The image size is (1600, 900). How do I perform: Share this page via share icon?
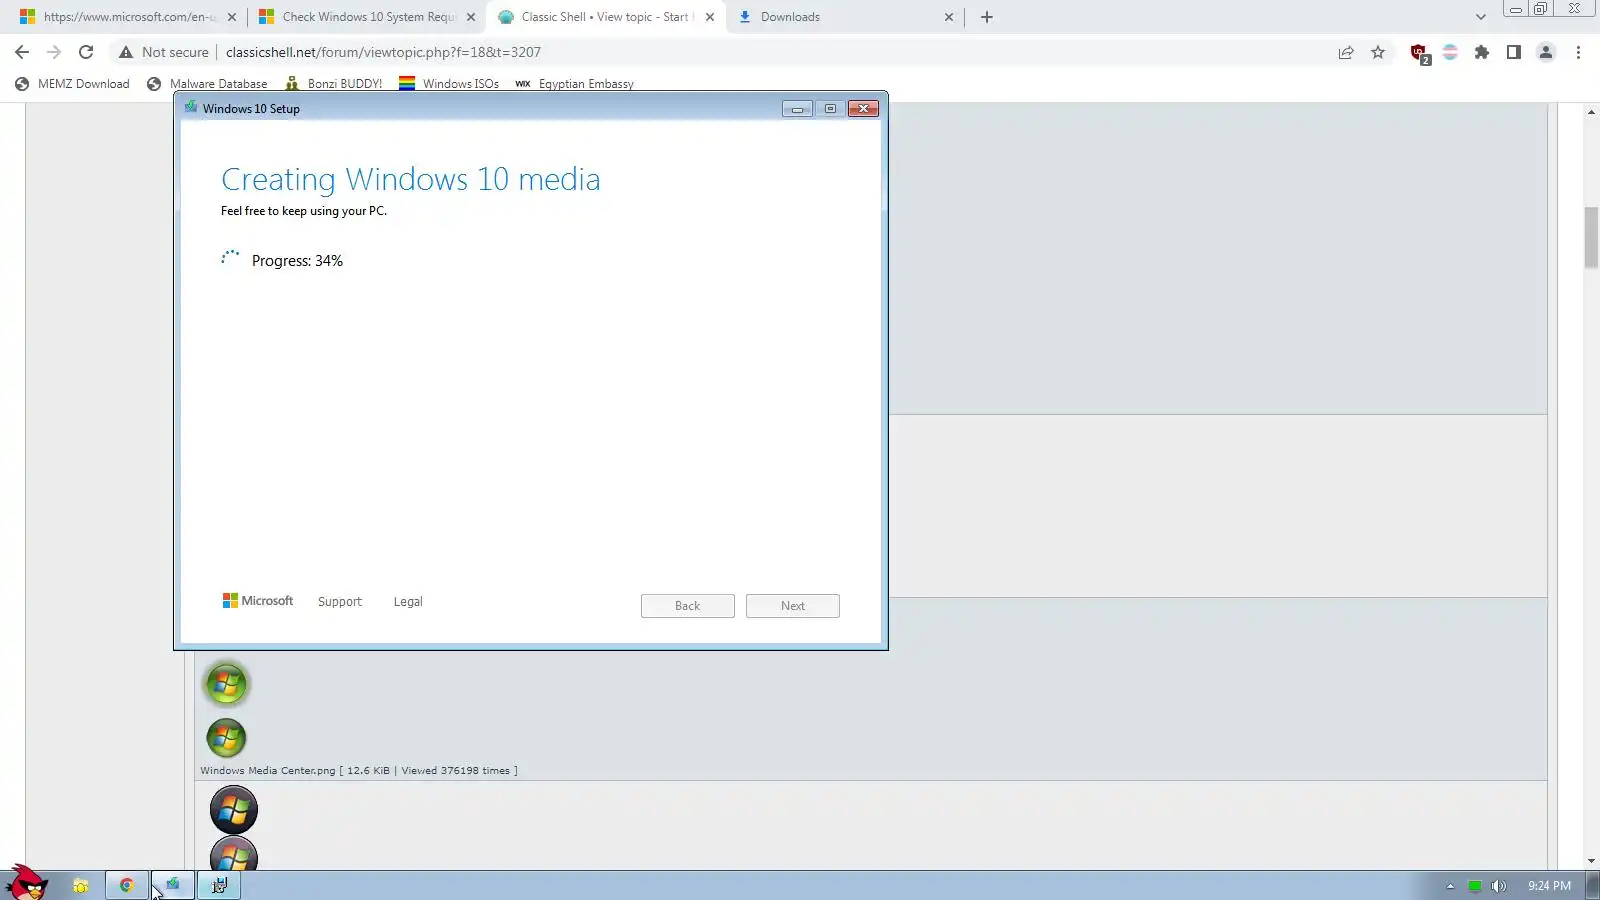tap(1346, 52)
